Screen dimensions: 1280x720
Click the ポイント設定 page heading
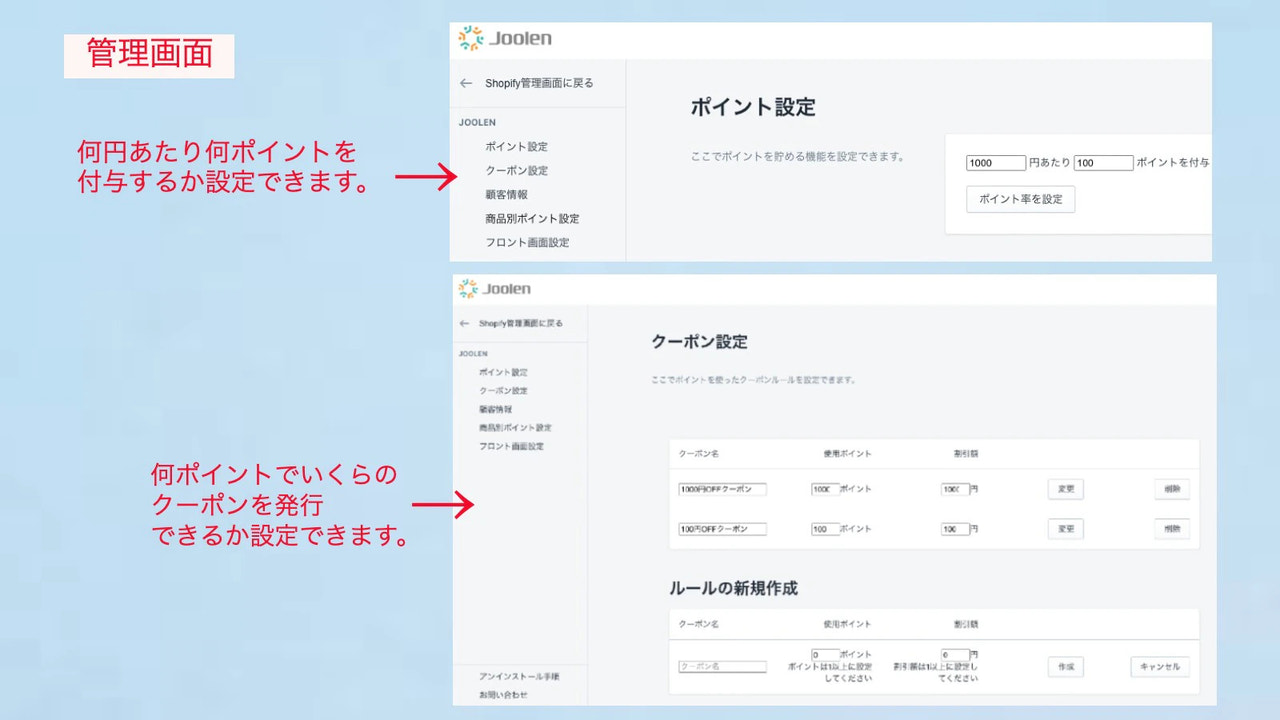(753, 107)
